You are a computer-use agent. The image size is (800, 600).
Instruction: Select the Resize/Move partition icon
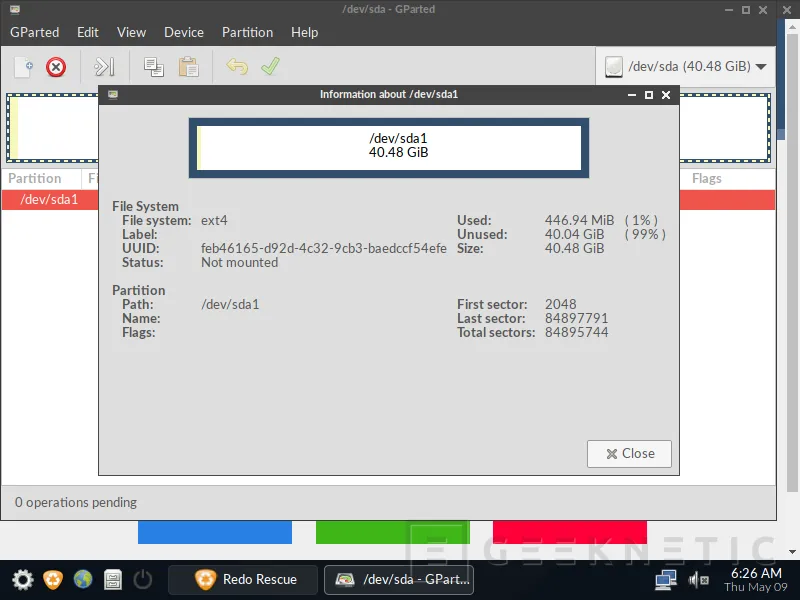point(105,67)
